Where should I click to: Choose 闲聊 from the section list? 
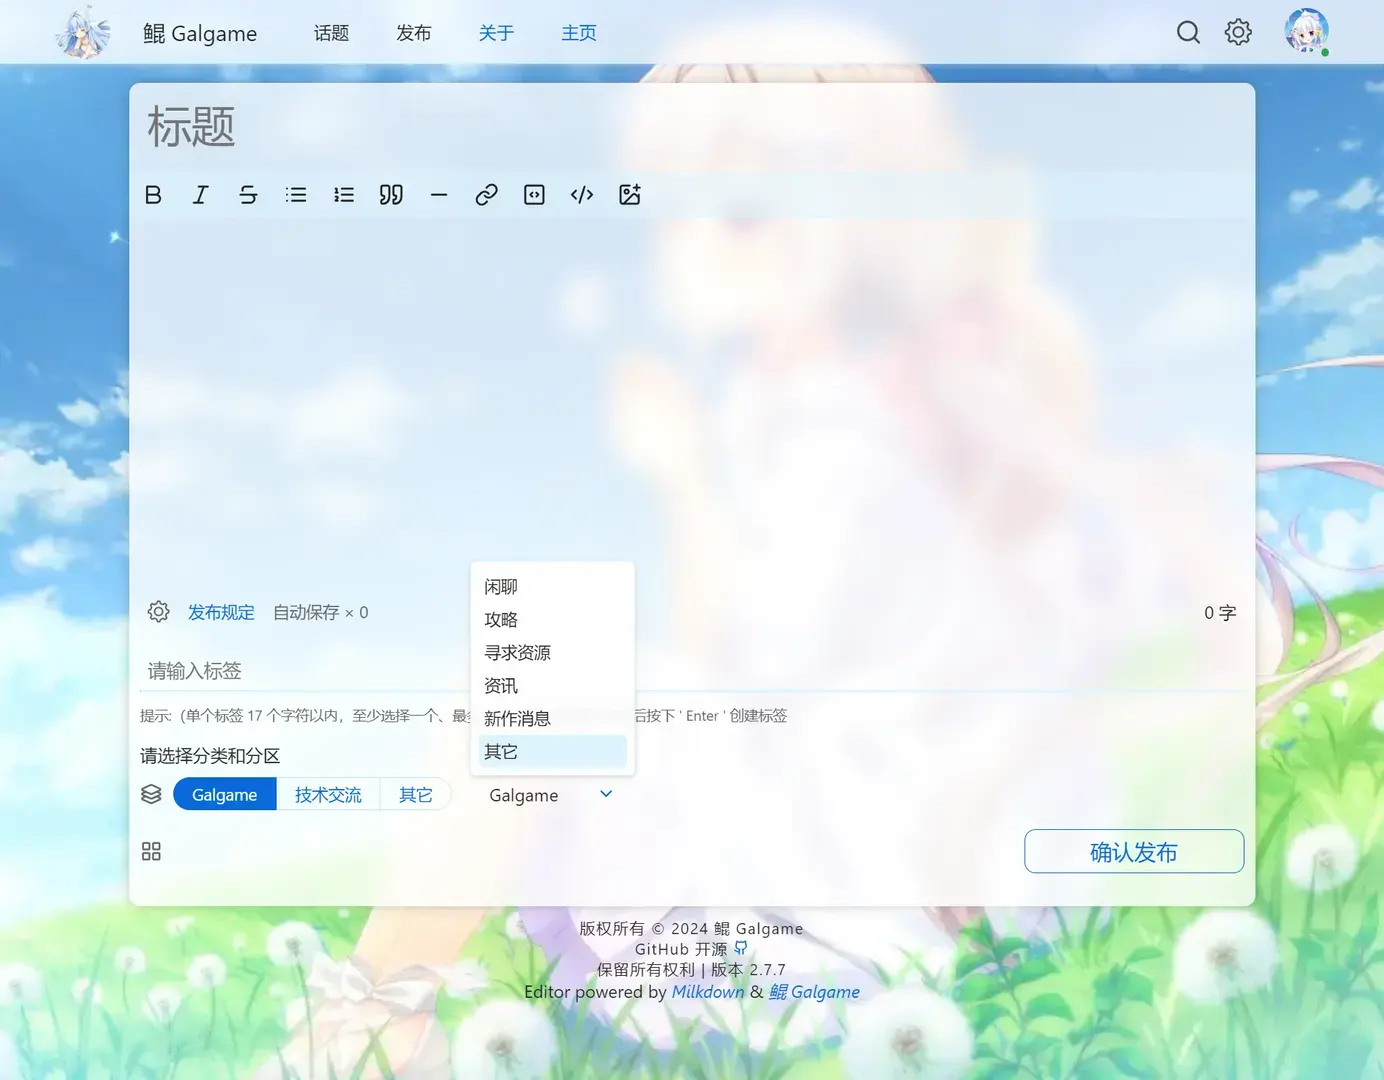553,587
